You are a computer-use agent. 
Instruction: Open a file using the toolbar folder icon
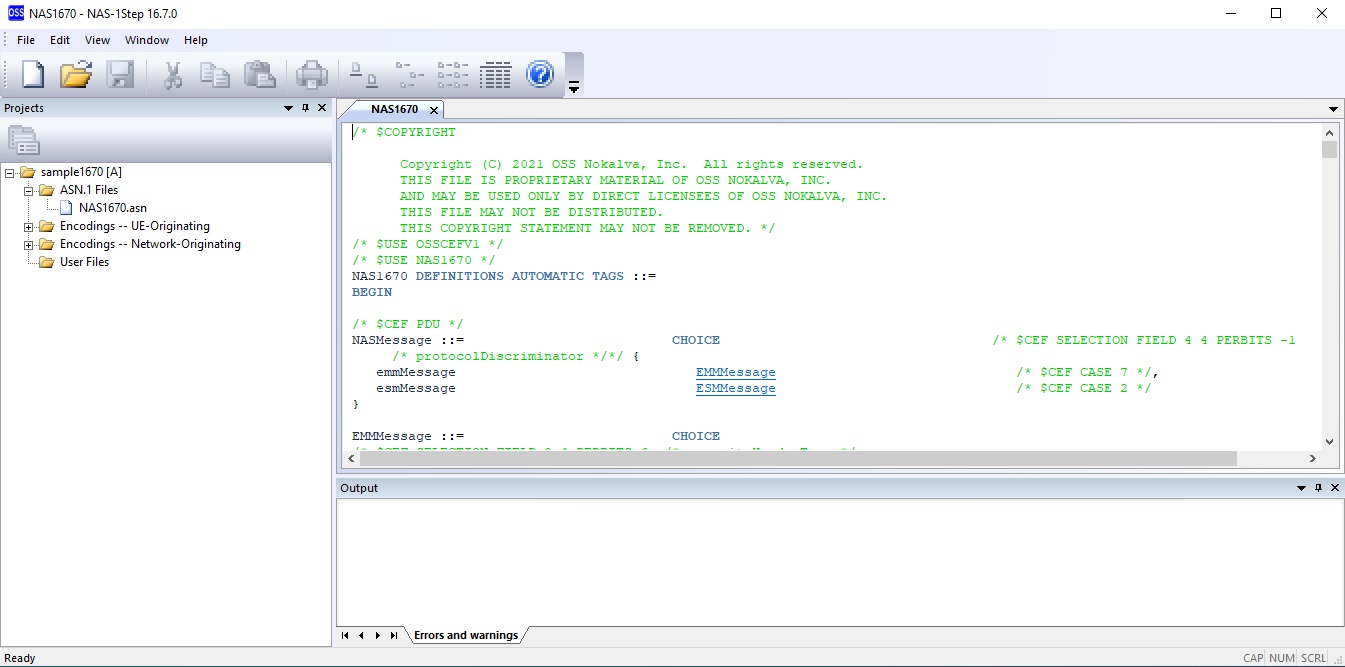click(76, 74)
